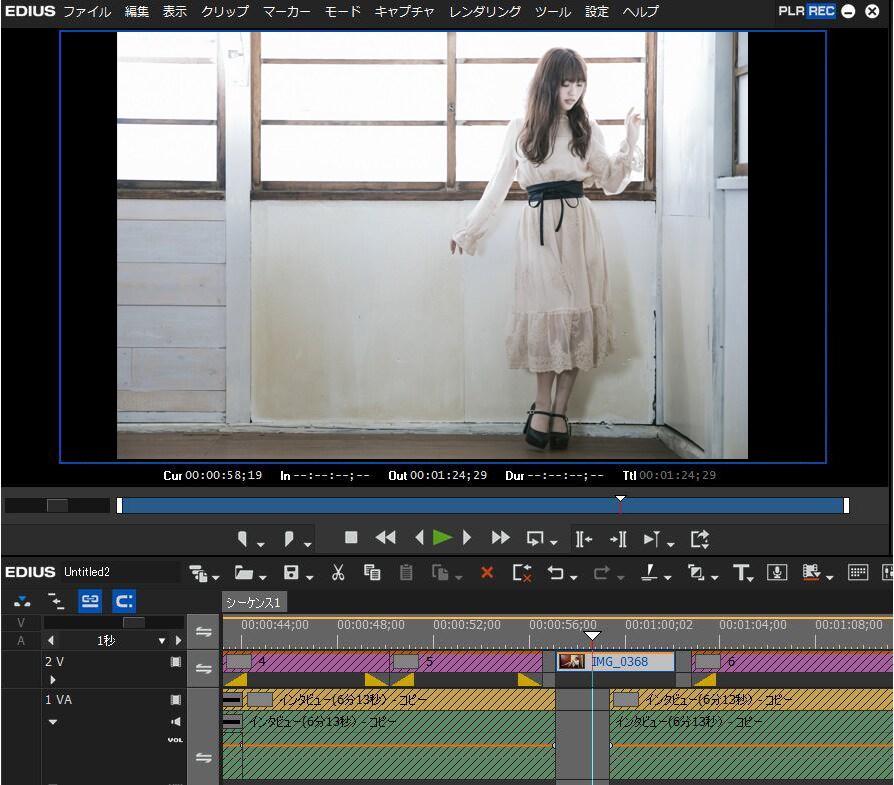894x785 pixels.
Task: Toggle the highlighted group/link mode button
Action: click(90, 601)
